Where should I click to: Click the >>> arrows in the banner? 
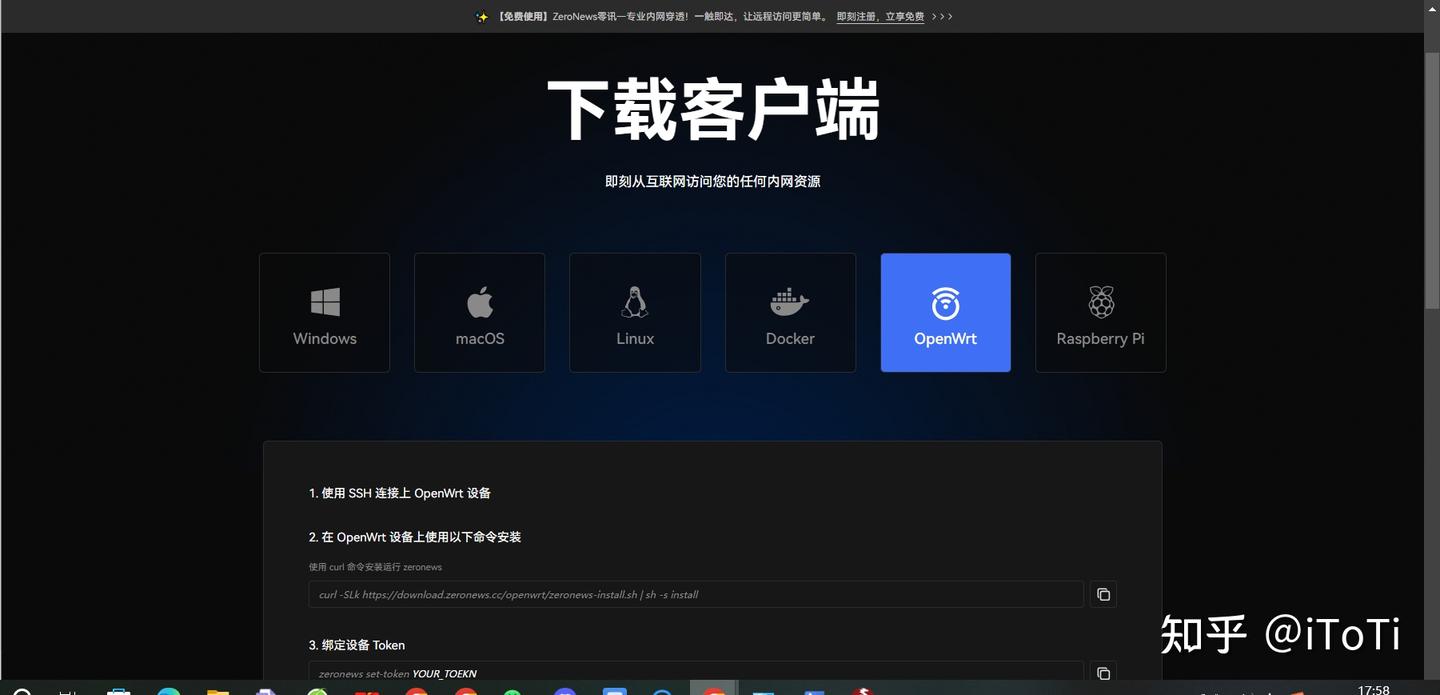tap(944, 16)
